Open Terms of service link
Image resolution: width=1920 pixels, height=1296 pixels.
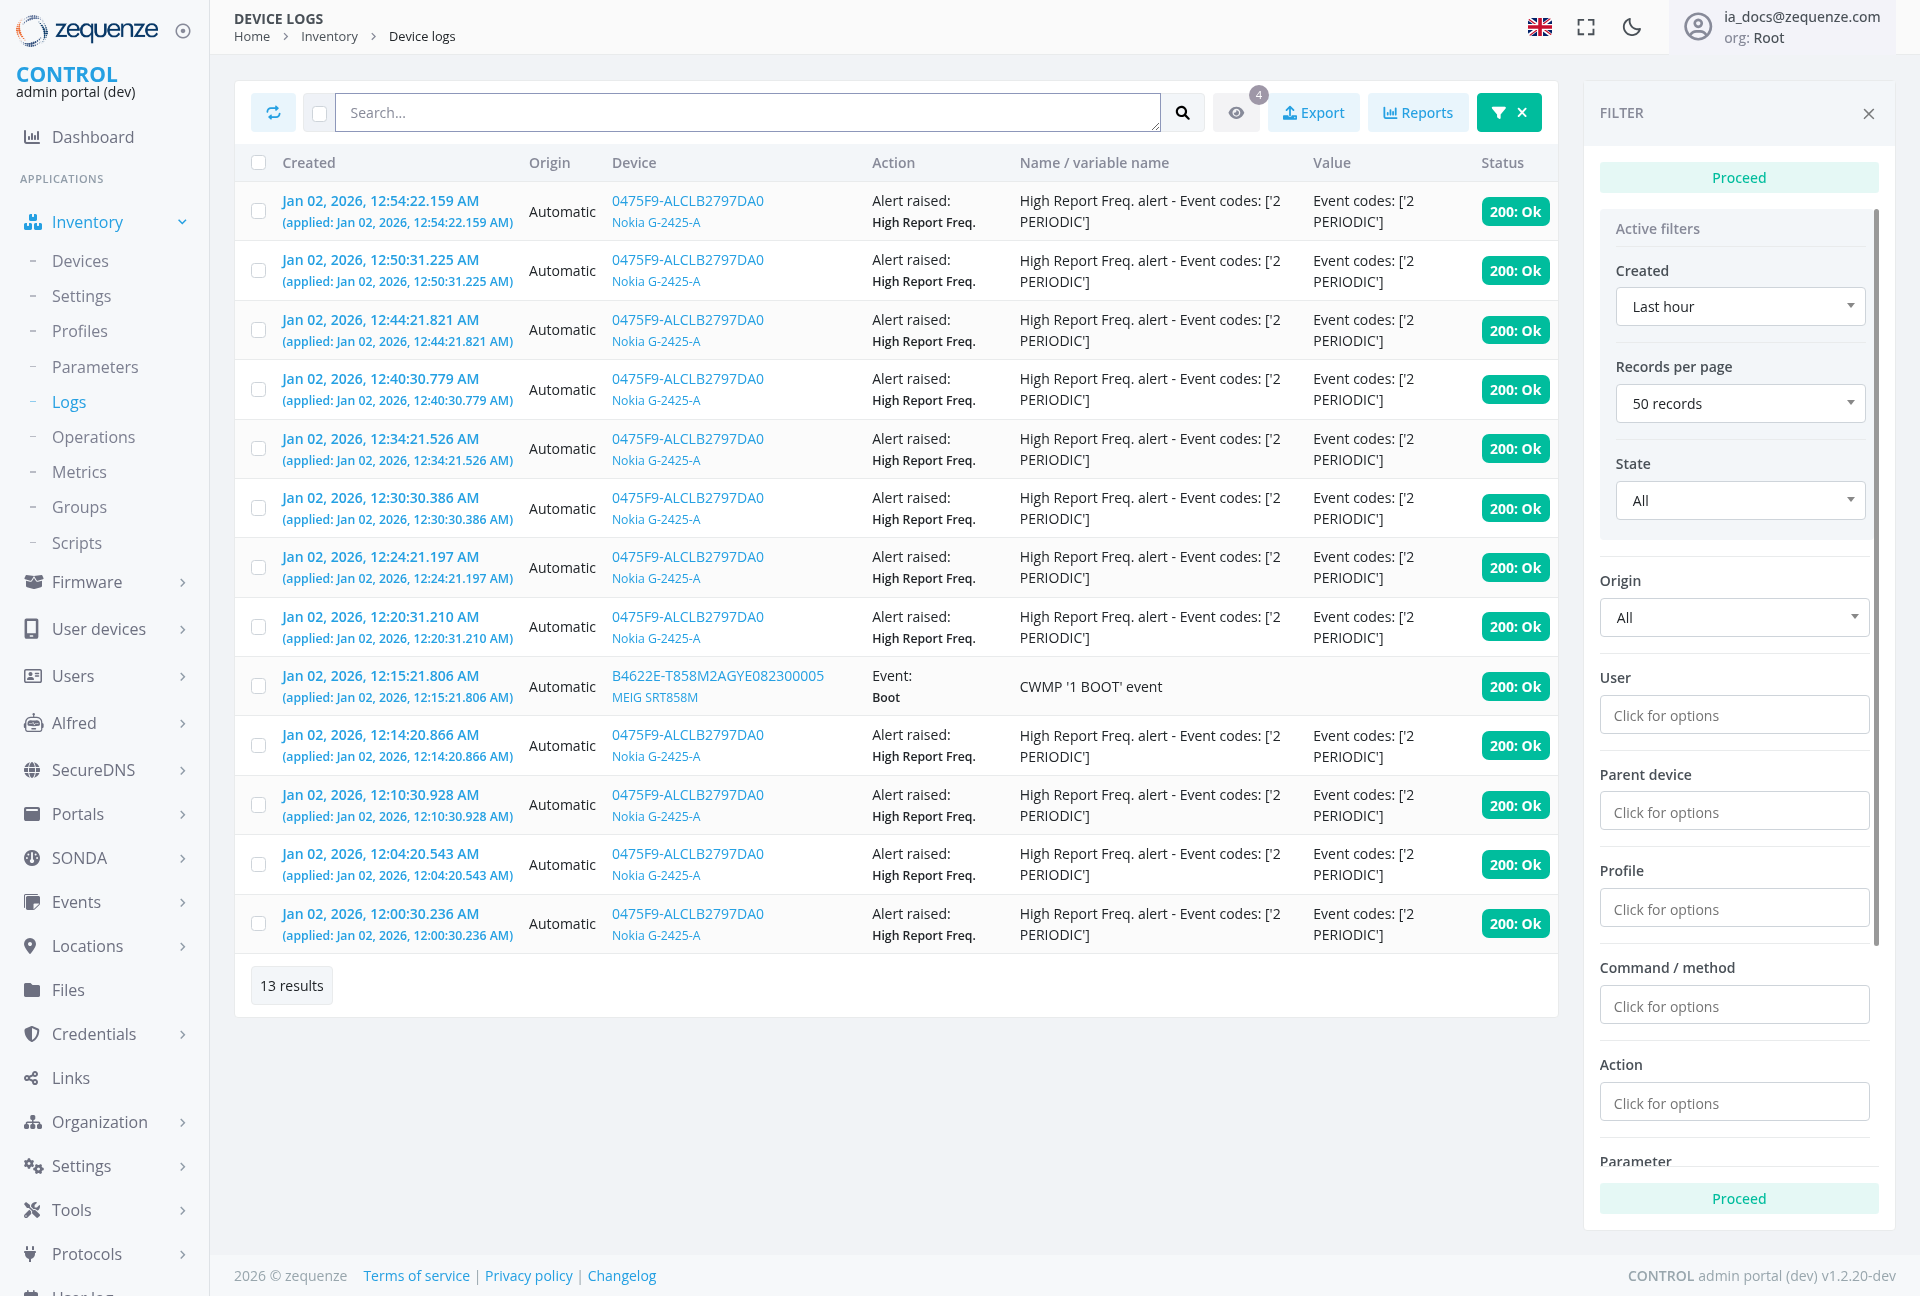pos(416,1276)
